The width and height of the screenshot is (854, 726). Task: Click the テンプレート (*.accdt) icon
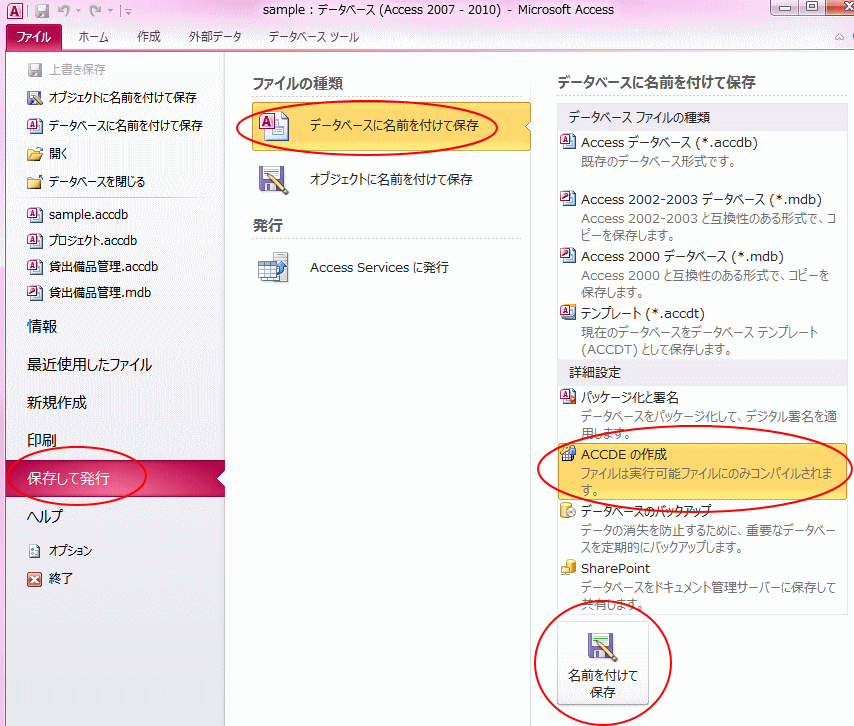tap(568, 312)
